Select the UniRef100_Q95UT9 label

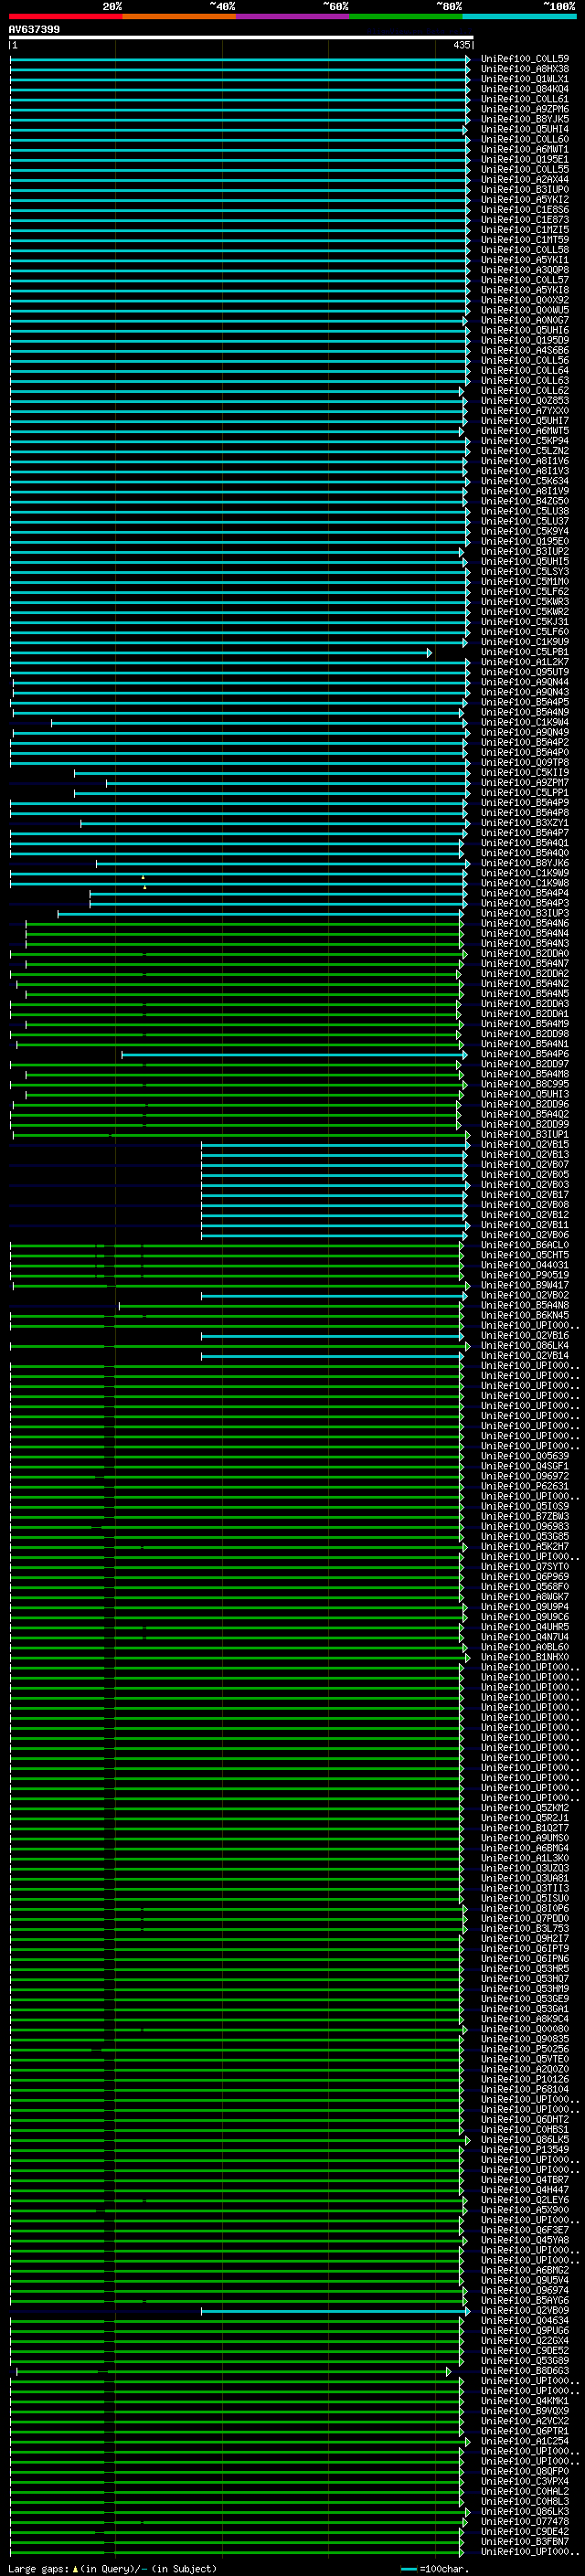click(524, 672)
